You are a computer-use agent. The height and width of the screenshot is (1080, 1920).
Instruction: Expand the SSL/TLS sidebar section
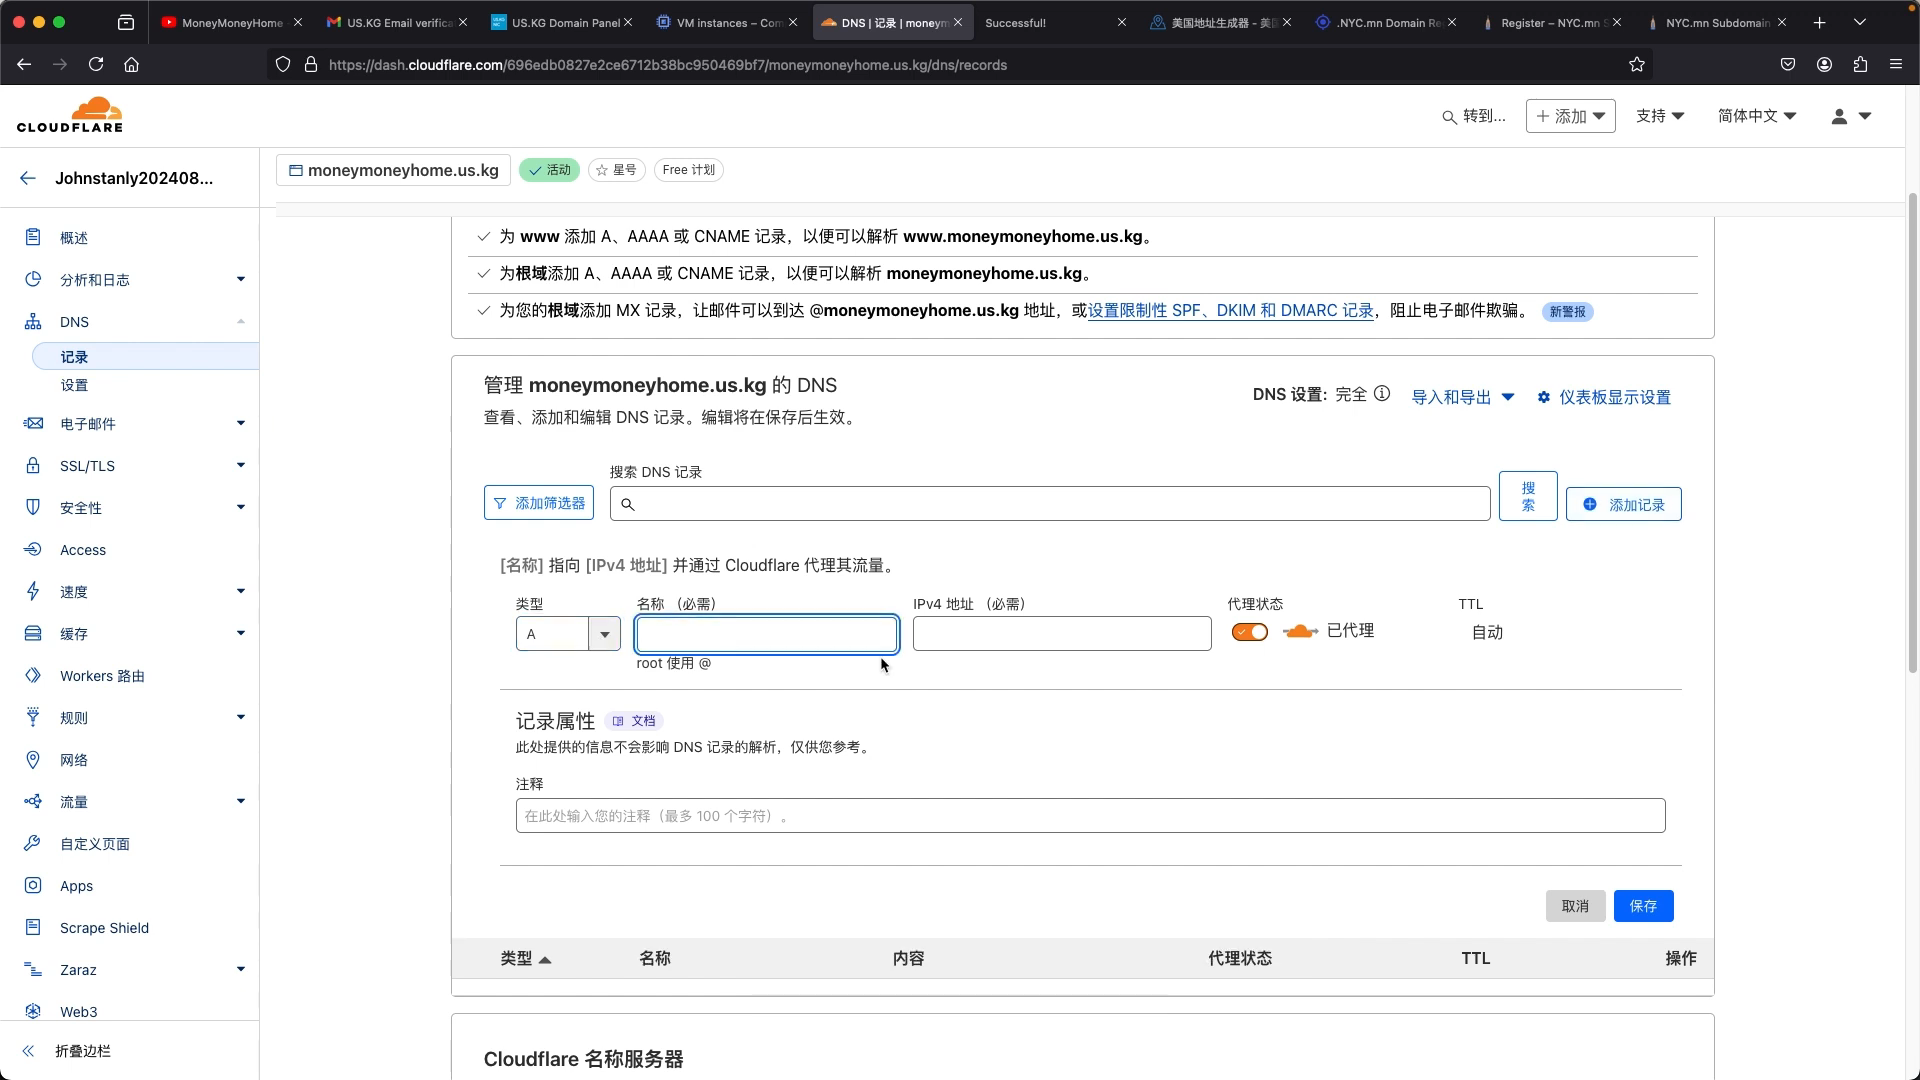(241, 465)
